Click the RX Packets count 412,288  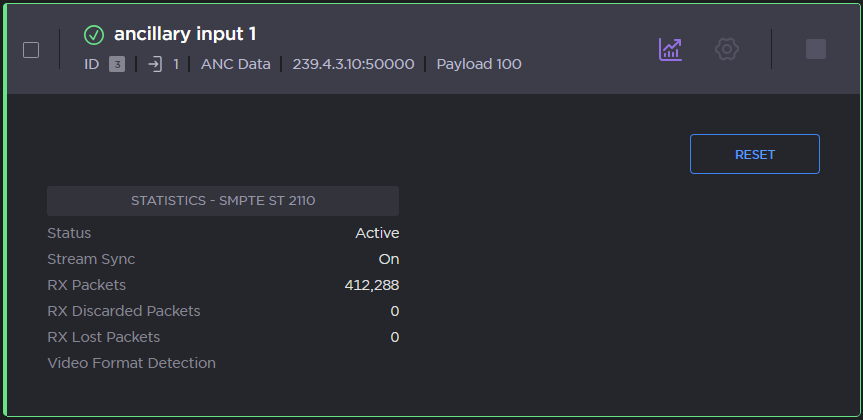371,285
